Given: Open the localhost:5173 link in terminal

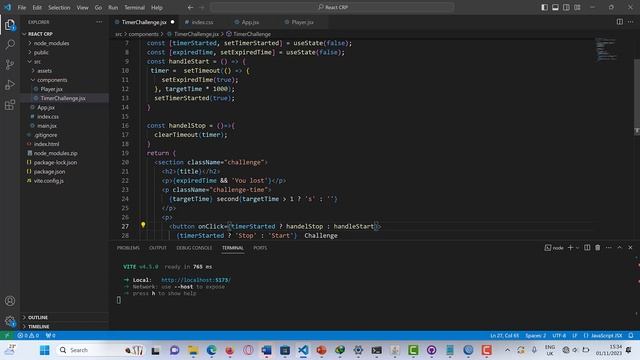Looking at the screenshot, I should click(196, 280).
